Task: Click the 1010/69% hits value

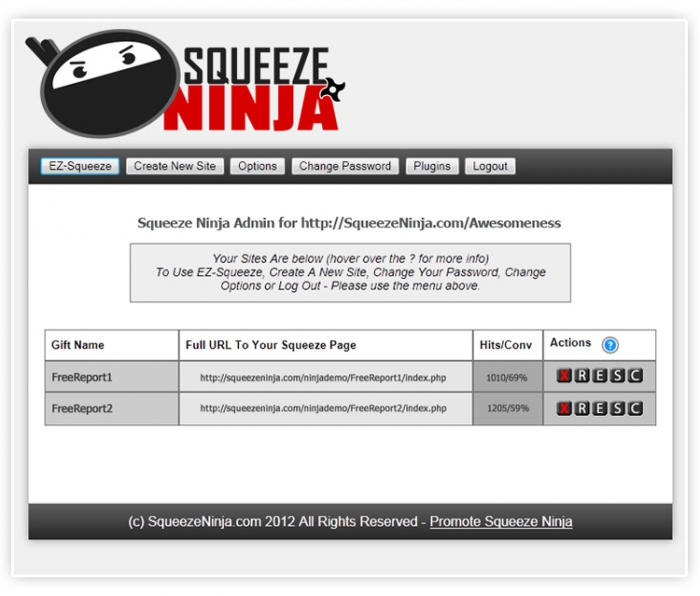Action: point(507,378)
